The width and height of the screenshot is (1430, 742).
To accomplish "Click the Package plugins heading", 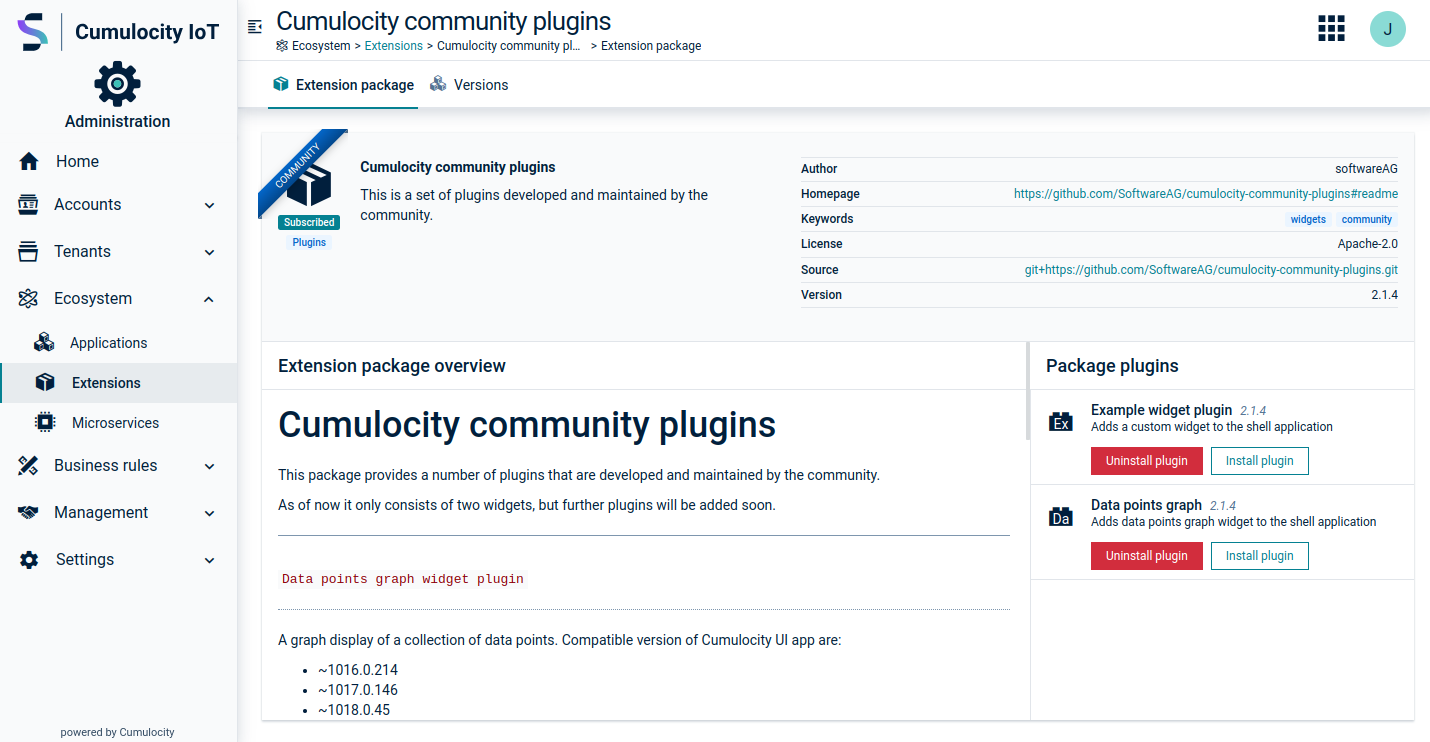I will 1112,366.
